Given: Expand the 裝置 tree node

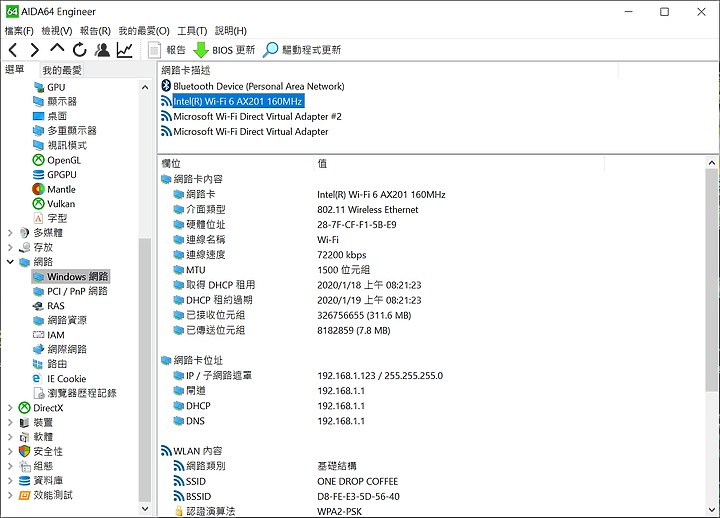Looking at the screenshot, I should tap(10, 422).
